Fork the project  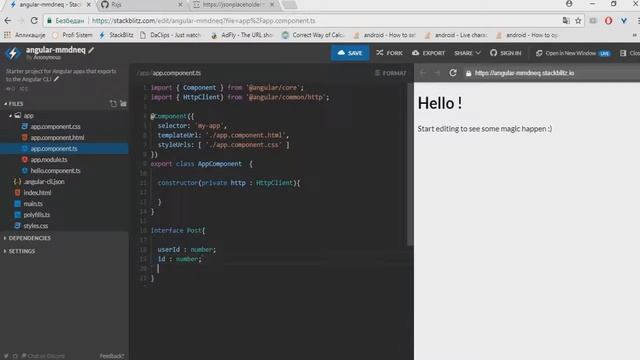coord(389,53)
